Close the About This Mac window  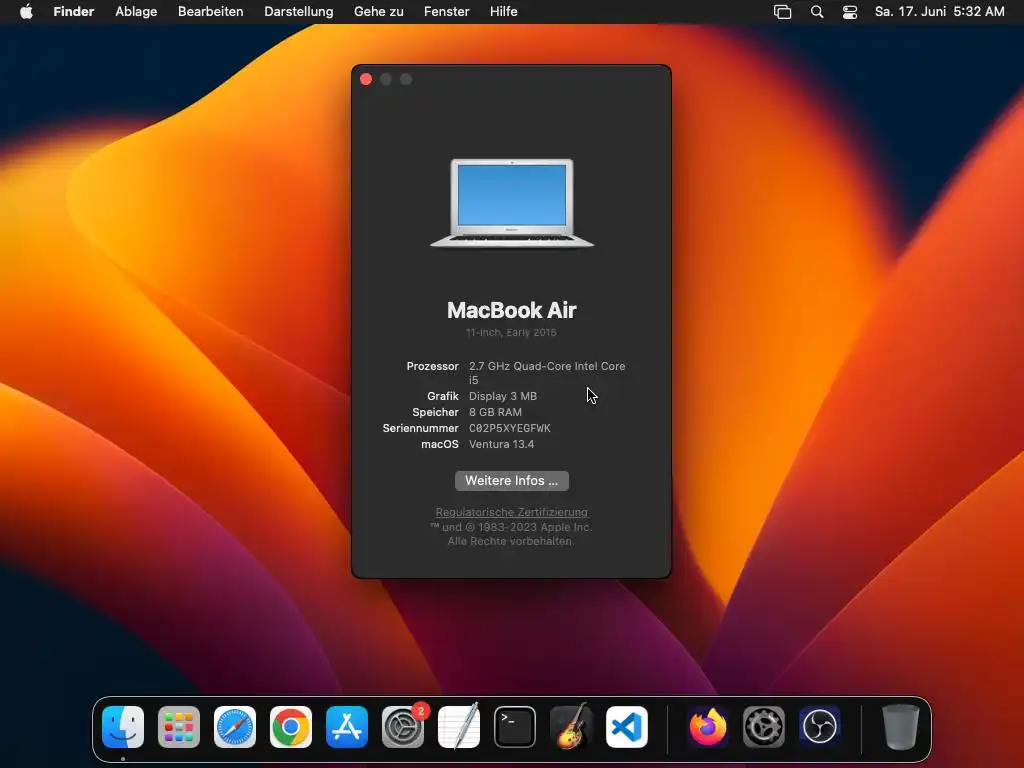pyautogui.click(x=366, y=79)
